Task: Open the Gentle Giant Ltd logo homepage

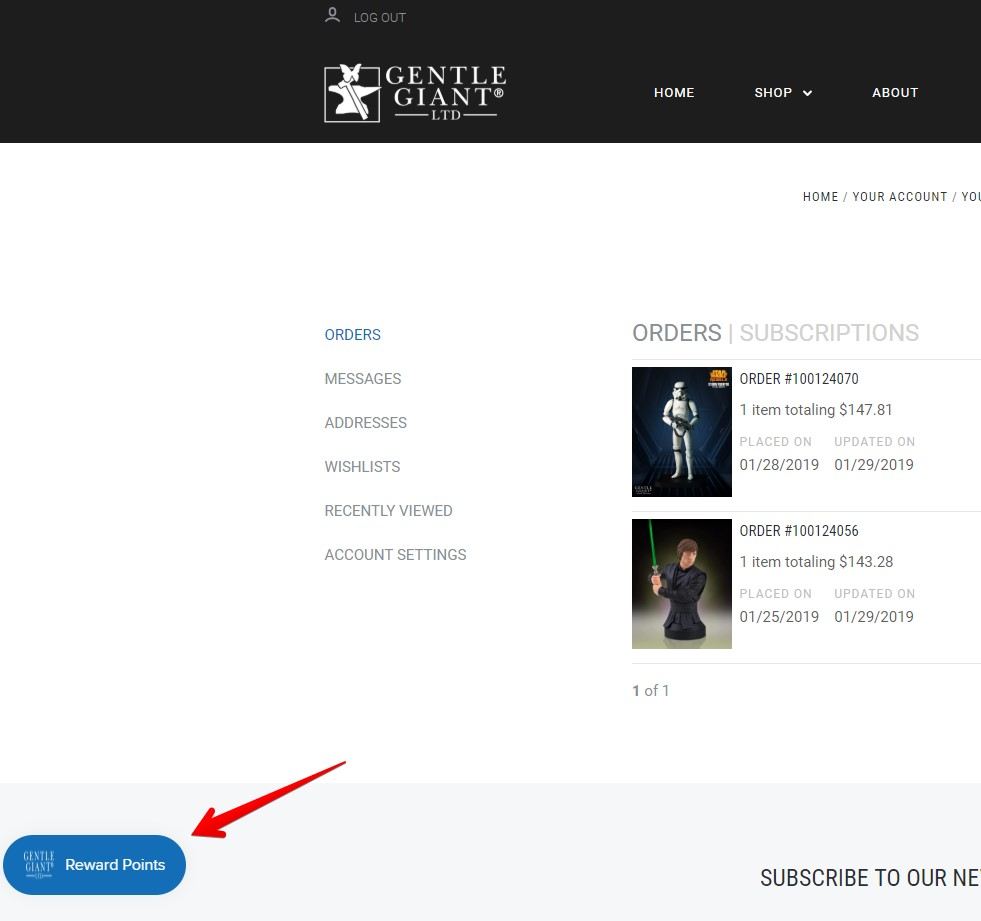Action: pos(415,93)
